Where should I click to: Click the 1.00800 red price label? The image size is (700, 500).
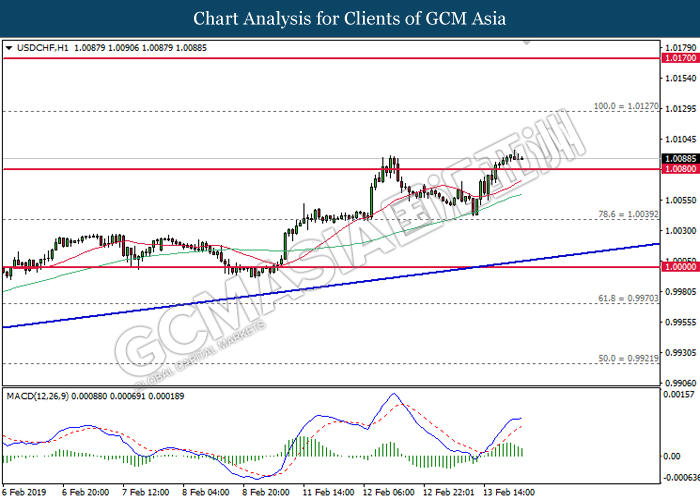point(681,169)
